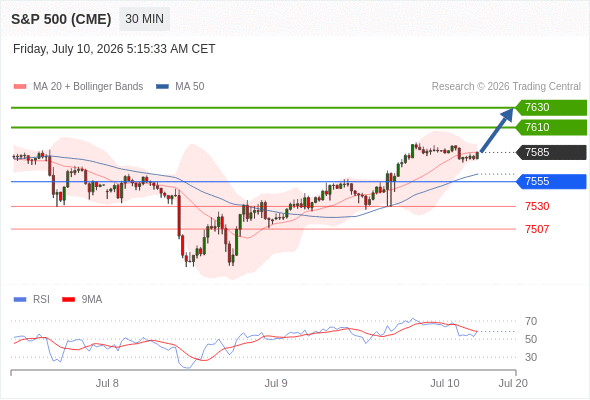590x400 pixels.
Task: Click the RSI 70 level label
Action: click(531, 321)
